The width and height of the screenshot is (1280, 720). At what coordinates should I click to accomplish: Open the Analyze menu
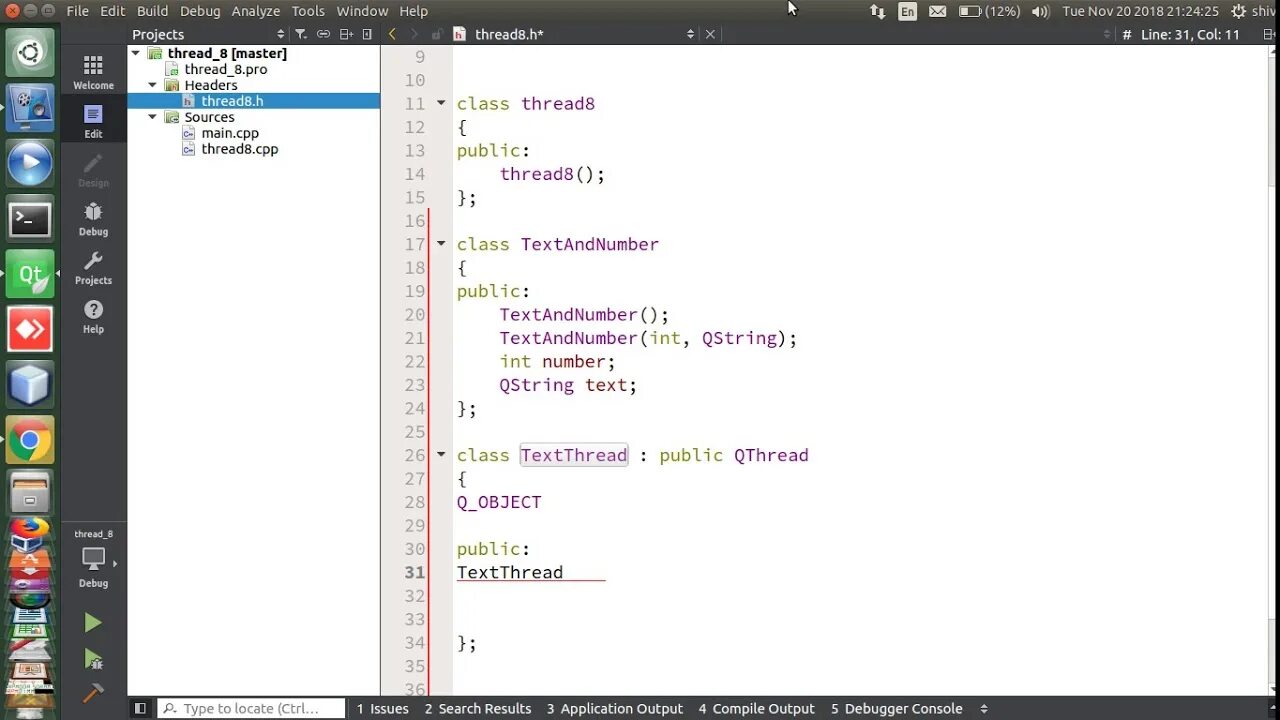click(x=255, y=11)
